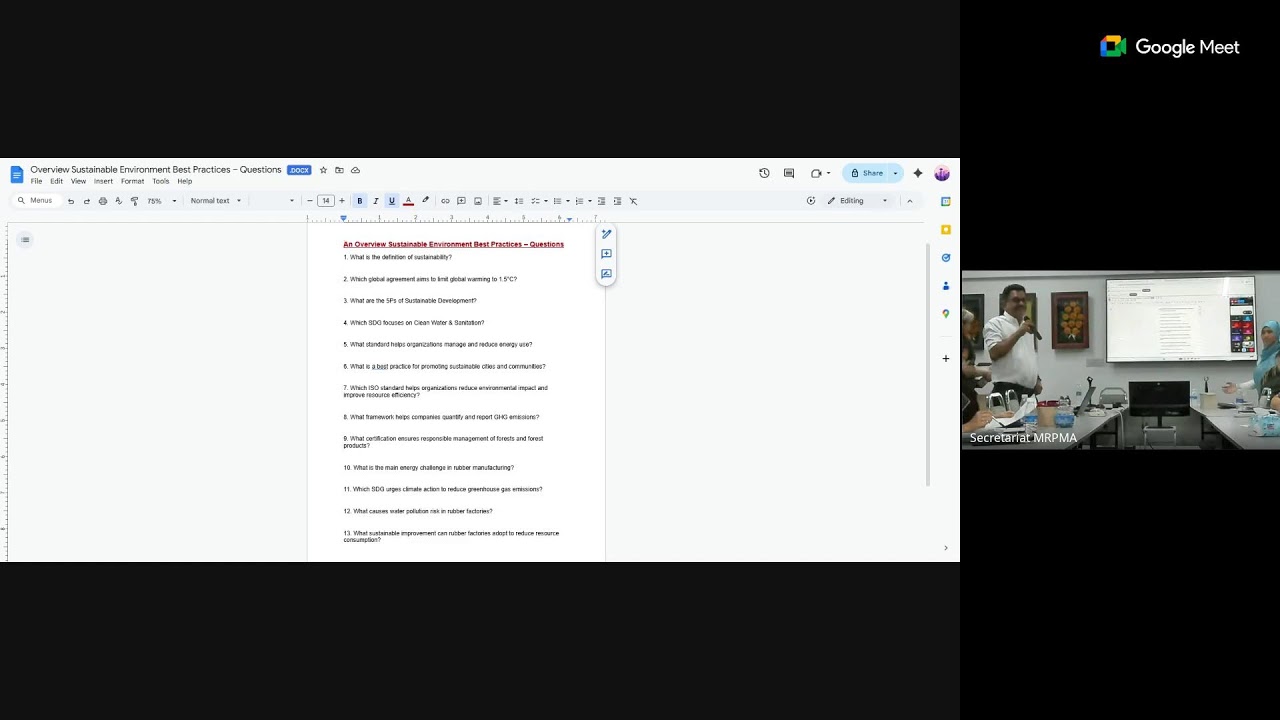This screenshot has height=720, width=1280.
Task: Open the bulleted list dropdown
Action: 561,201
